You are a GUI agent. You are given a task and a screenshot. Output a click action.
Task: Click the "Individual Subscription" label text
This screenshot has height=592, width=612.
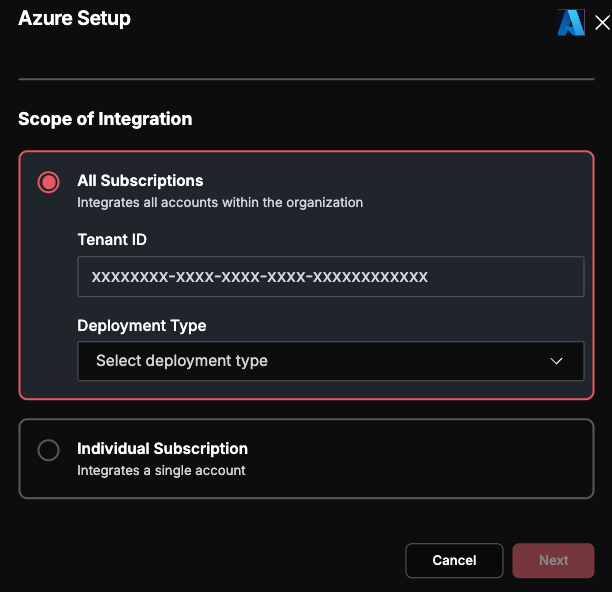[162, 449]
